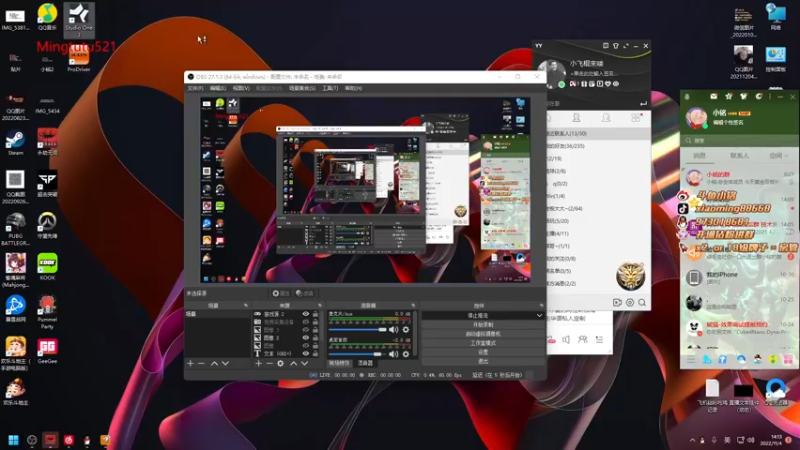Open the 视图(V) menu in OBS
Screen dimensions: 800x450
tap(241, 88)
